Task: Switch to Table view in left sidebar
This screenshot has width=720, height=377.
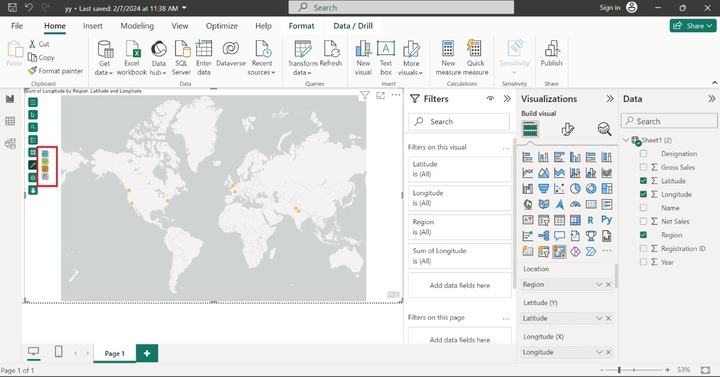Action: (10, 121)
